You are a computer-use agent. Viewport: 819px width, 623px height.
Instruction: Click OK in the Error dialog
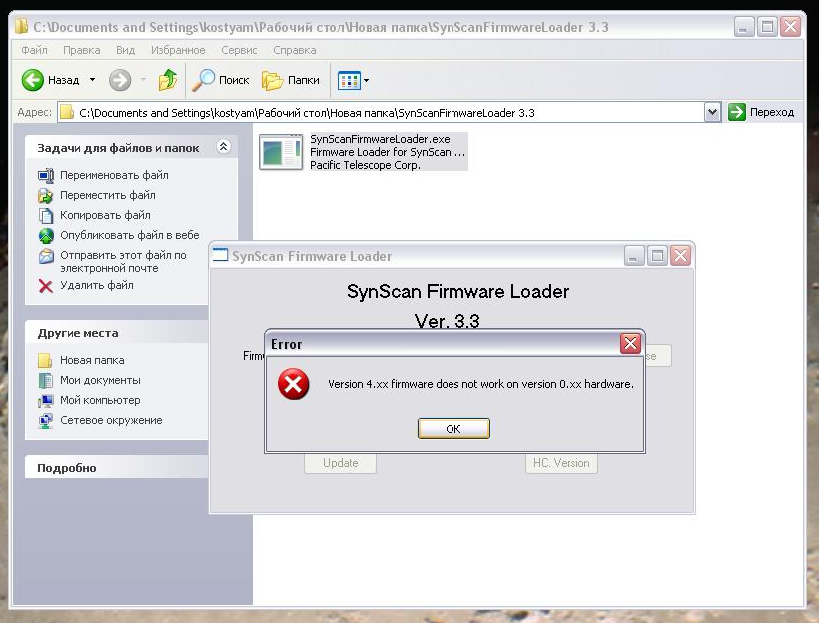(x=453, y=429)
